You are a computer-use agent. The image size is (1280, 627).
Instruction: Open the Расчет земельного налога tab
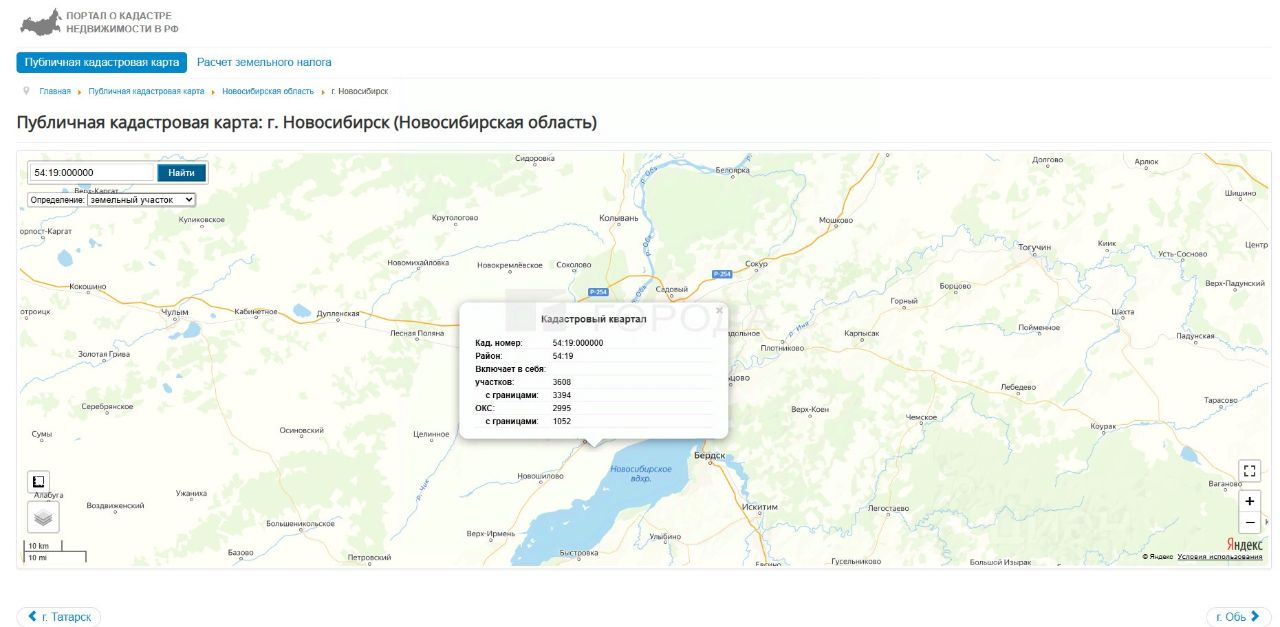click(x=264, y=62)
